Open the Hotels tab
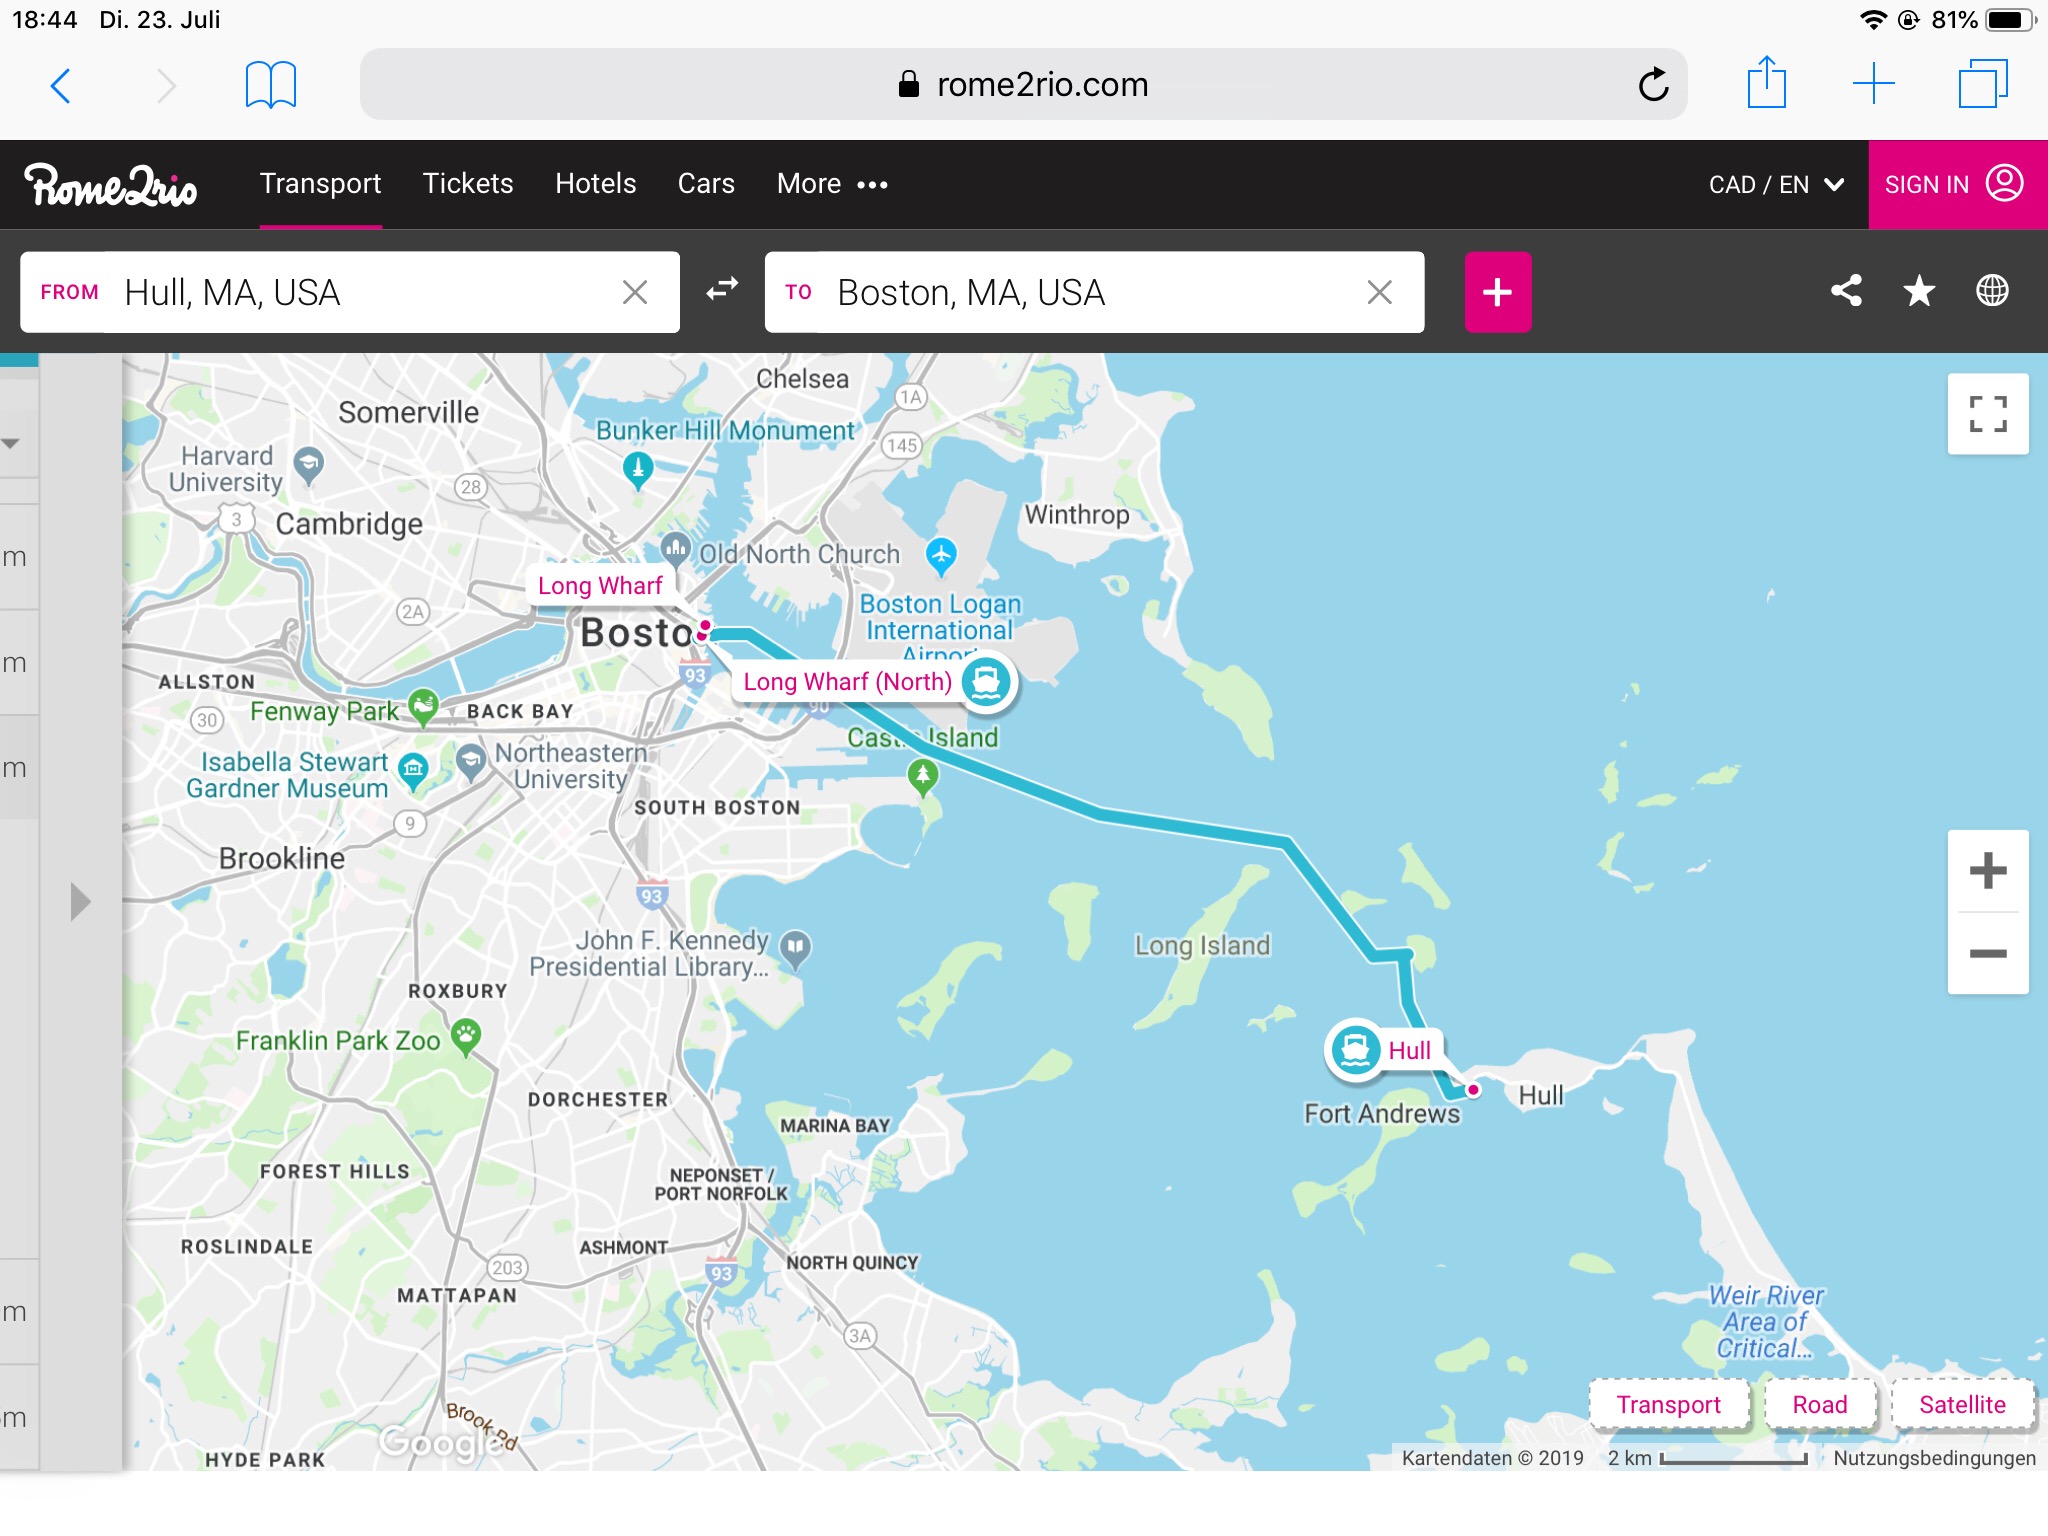Viewport: 2048px width, 1536px height. click(x=595, y=184)
